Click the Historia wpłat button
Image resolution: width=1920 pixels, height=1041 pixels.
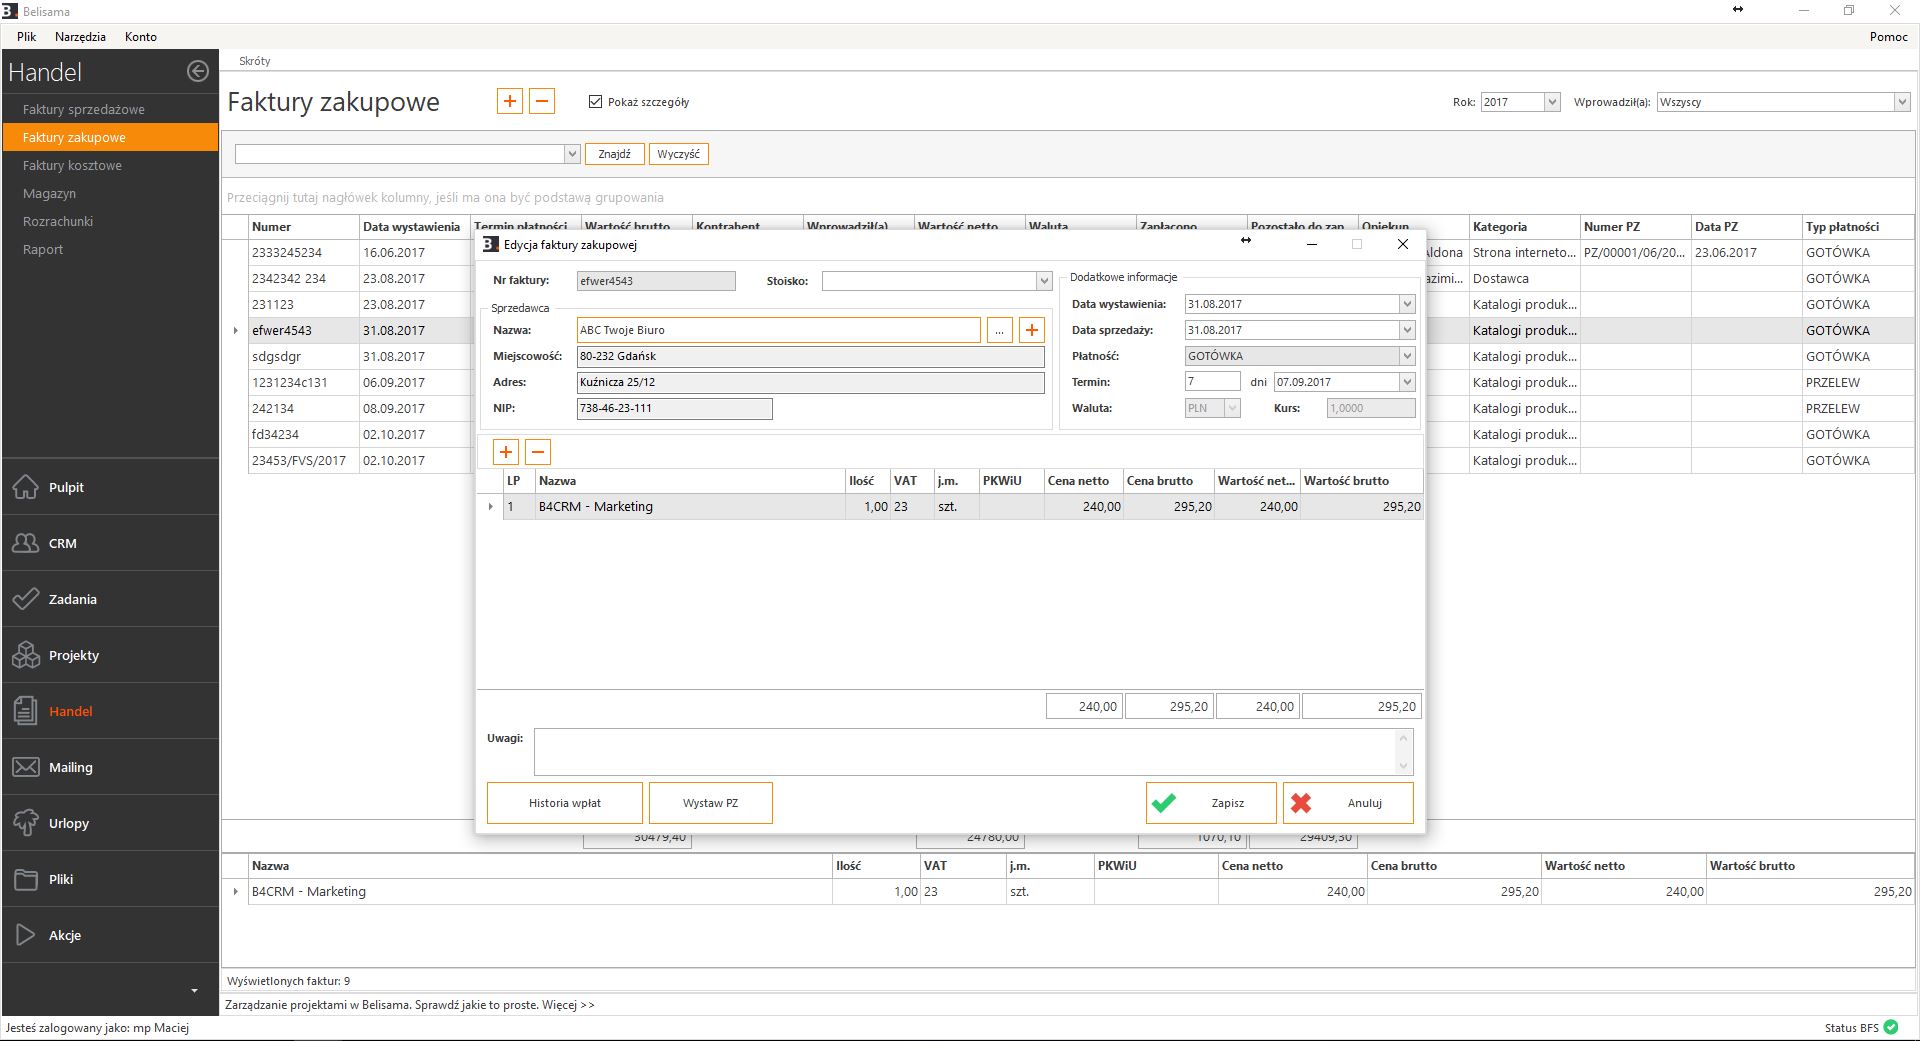564,803
